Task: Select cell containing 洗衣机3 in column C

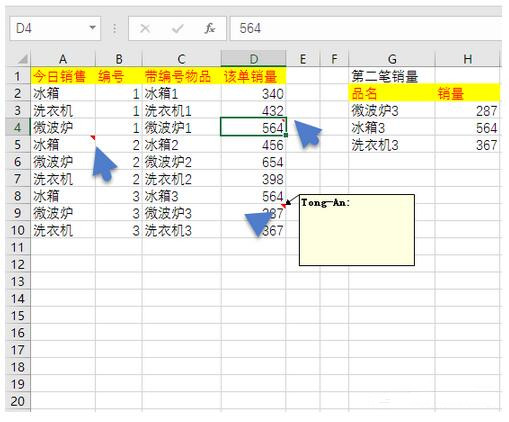Action: click(181, 230)
